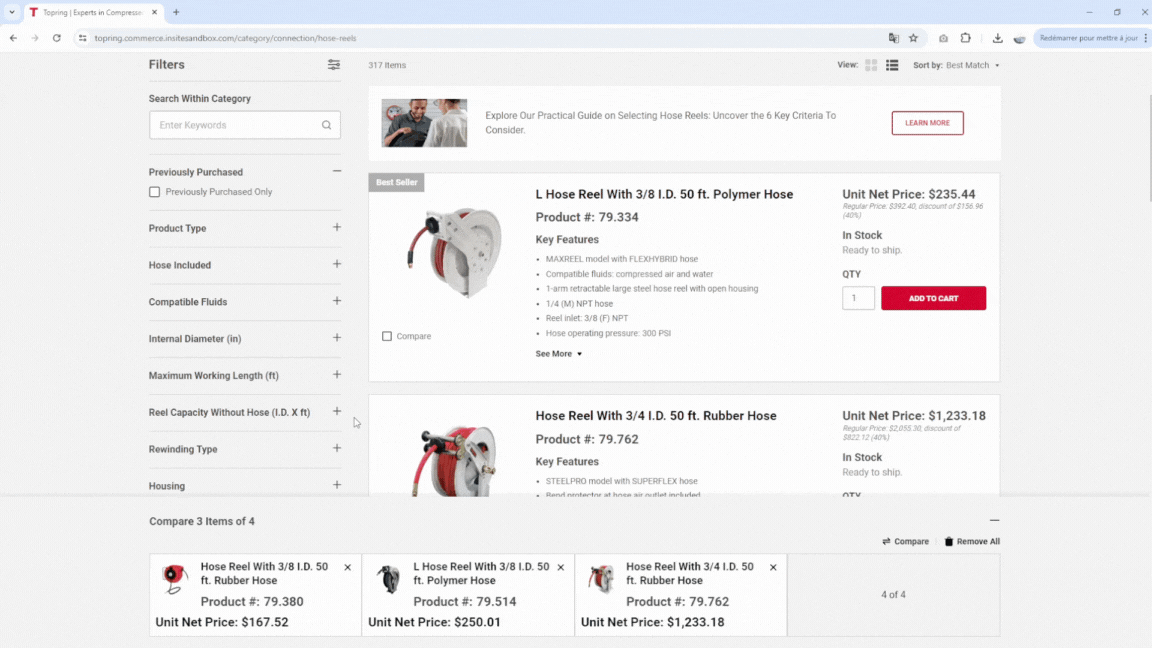
Task: Switch to grid view layout
Action: tap(871, 65)
